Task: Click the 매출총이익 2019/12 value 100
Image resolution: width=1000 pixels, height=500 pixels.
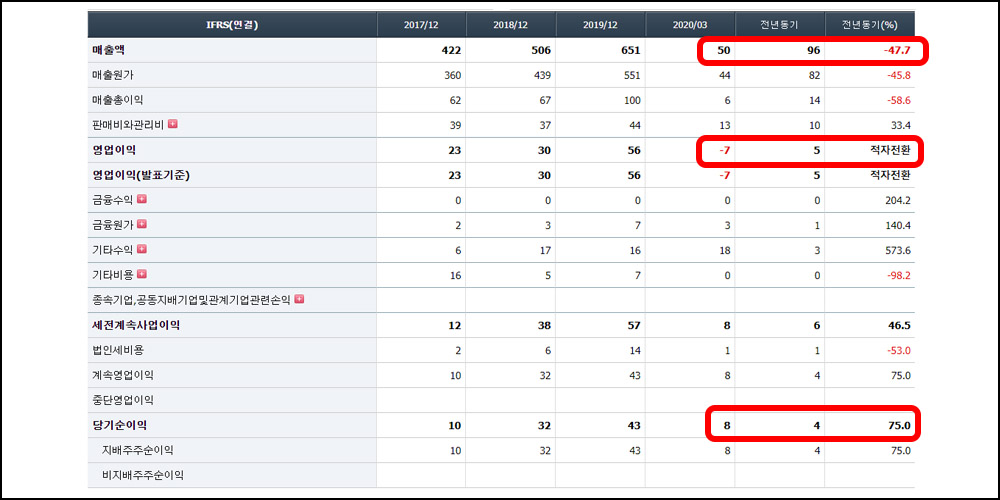Action: (x=632, y=100)
